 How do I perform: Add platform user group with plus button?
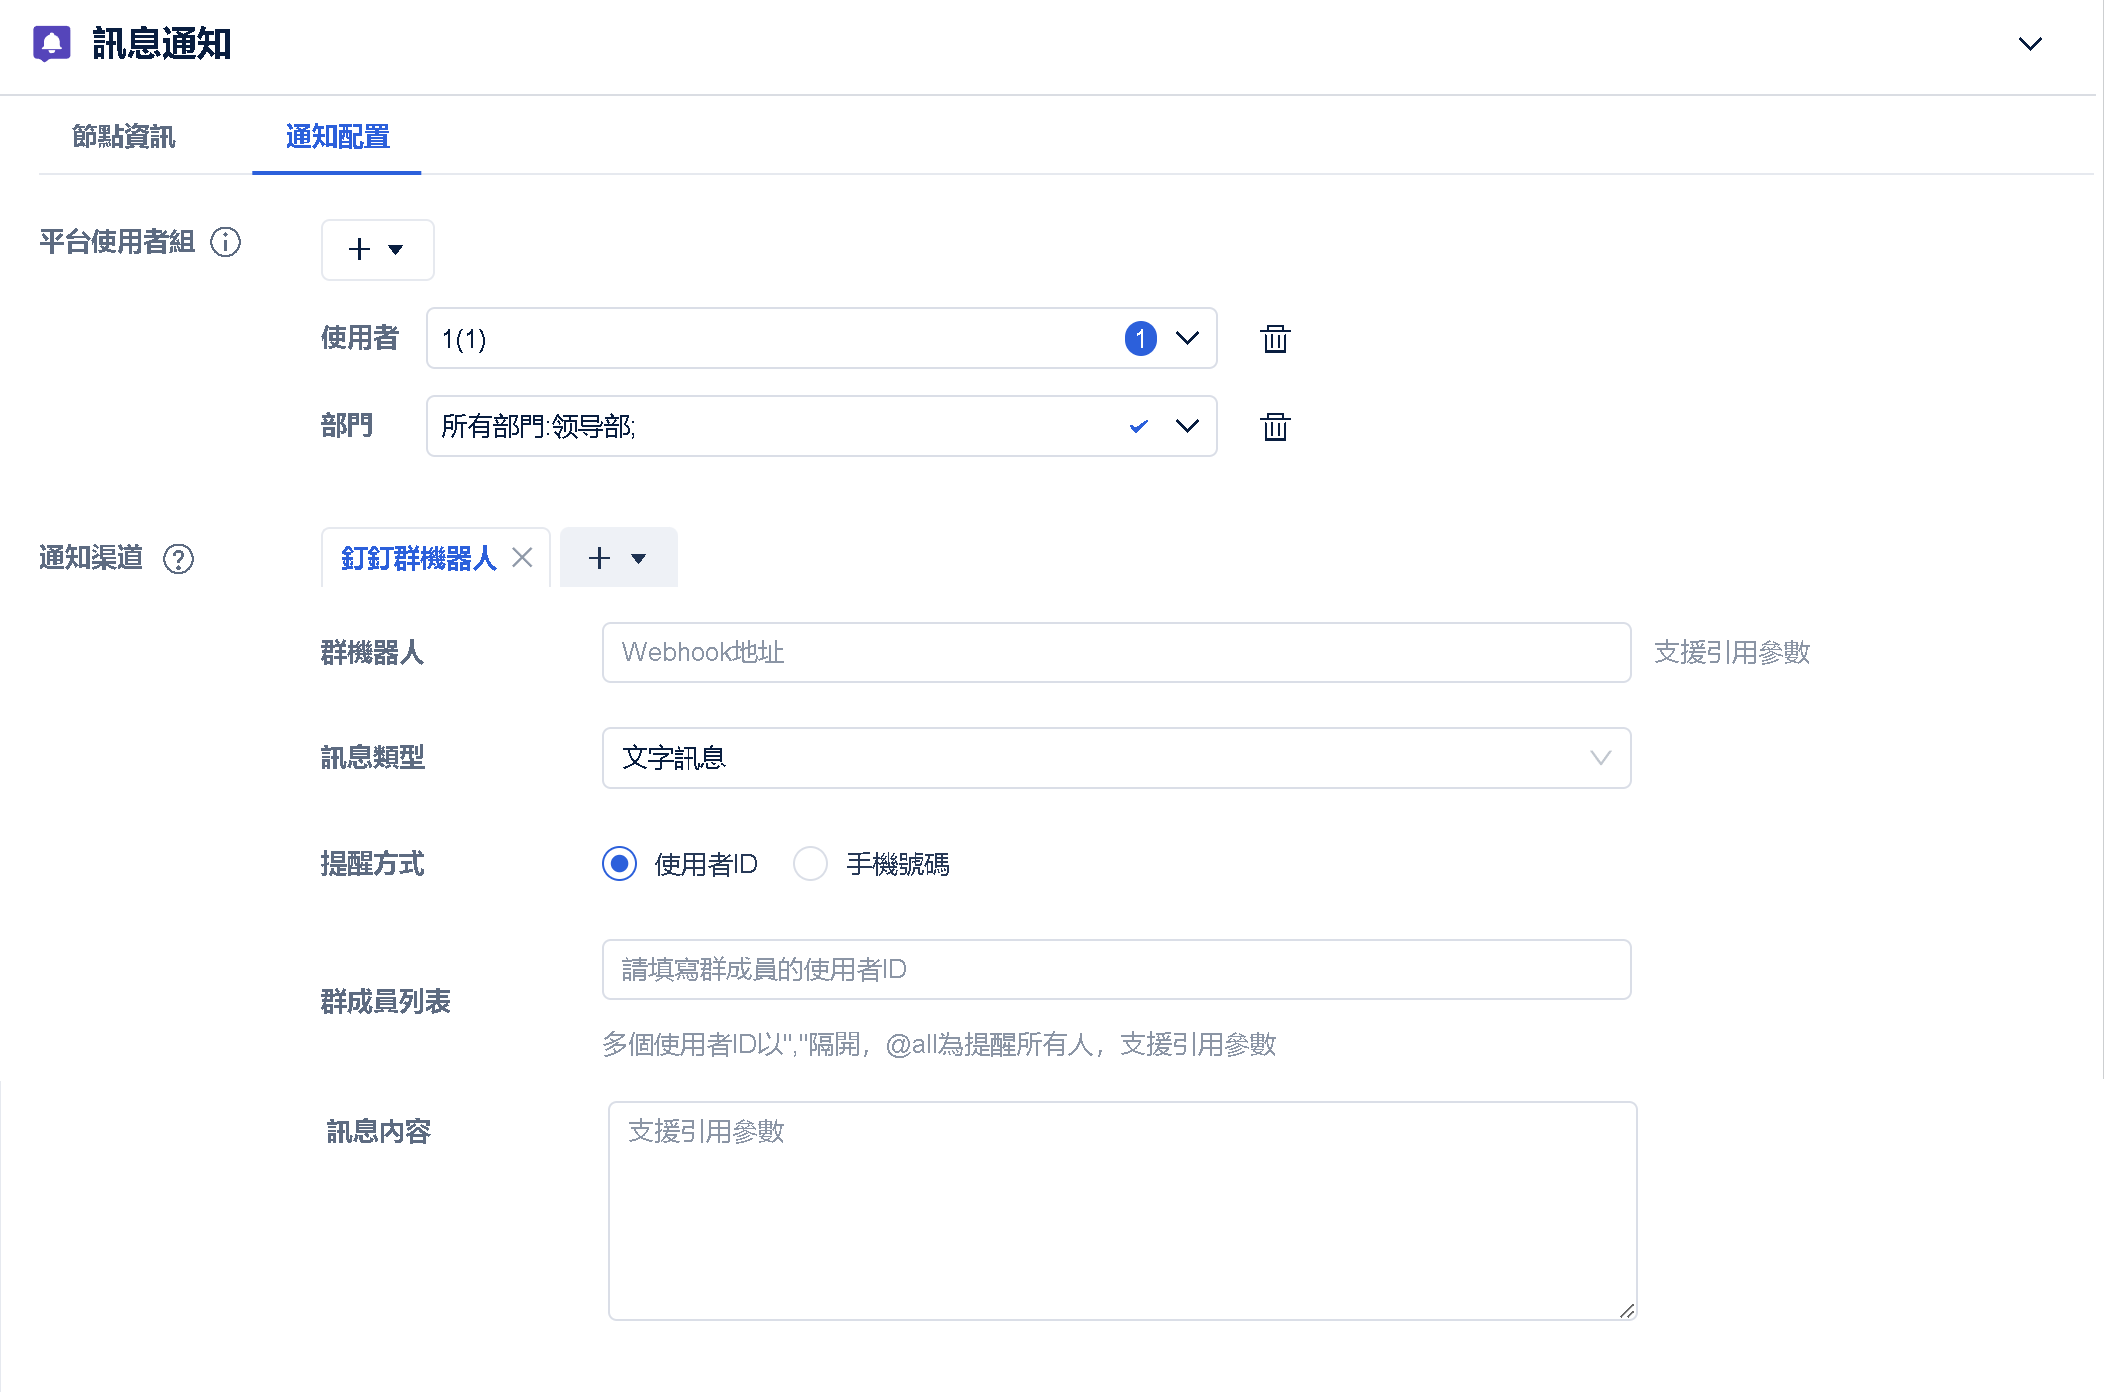click(x=376, y=250)
